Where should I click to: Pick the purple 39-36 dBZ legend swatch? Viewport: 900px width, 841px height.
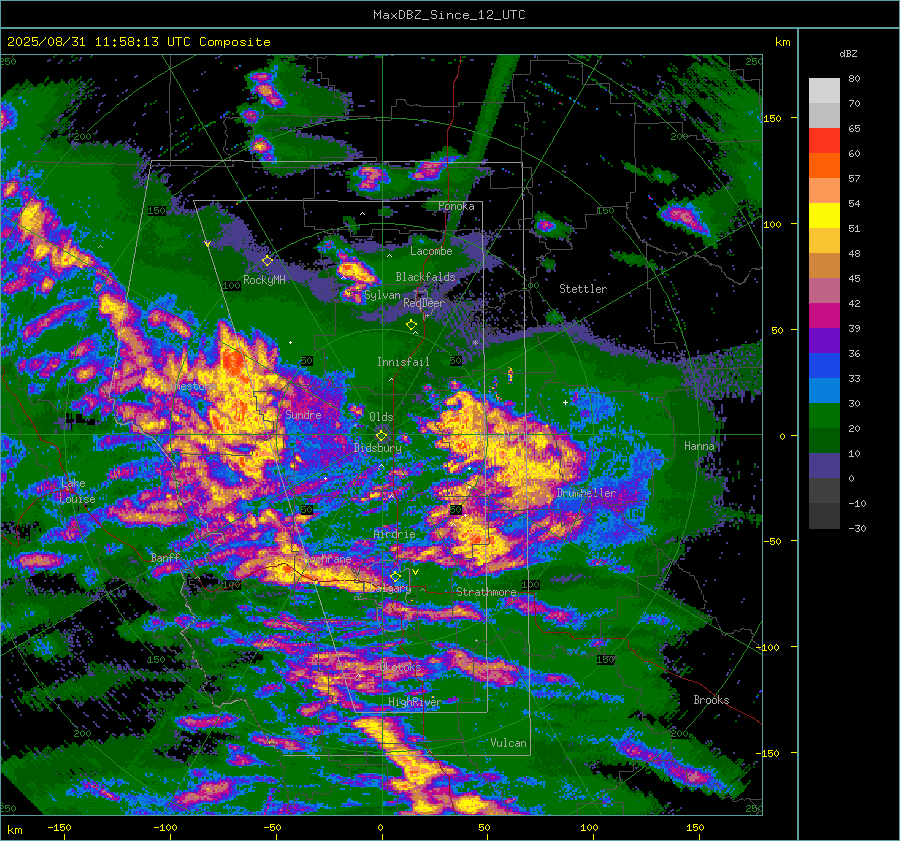click(x=824, y=341)
